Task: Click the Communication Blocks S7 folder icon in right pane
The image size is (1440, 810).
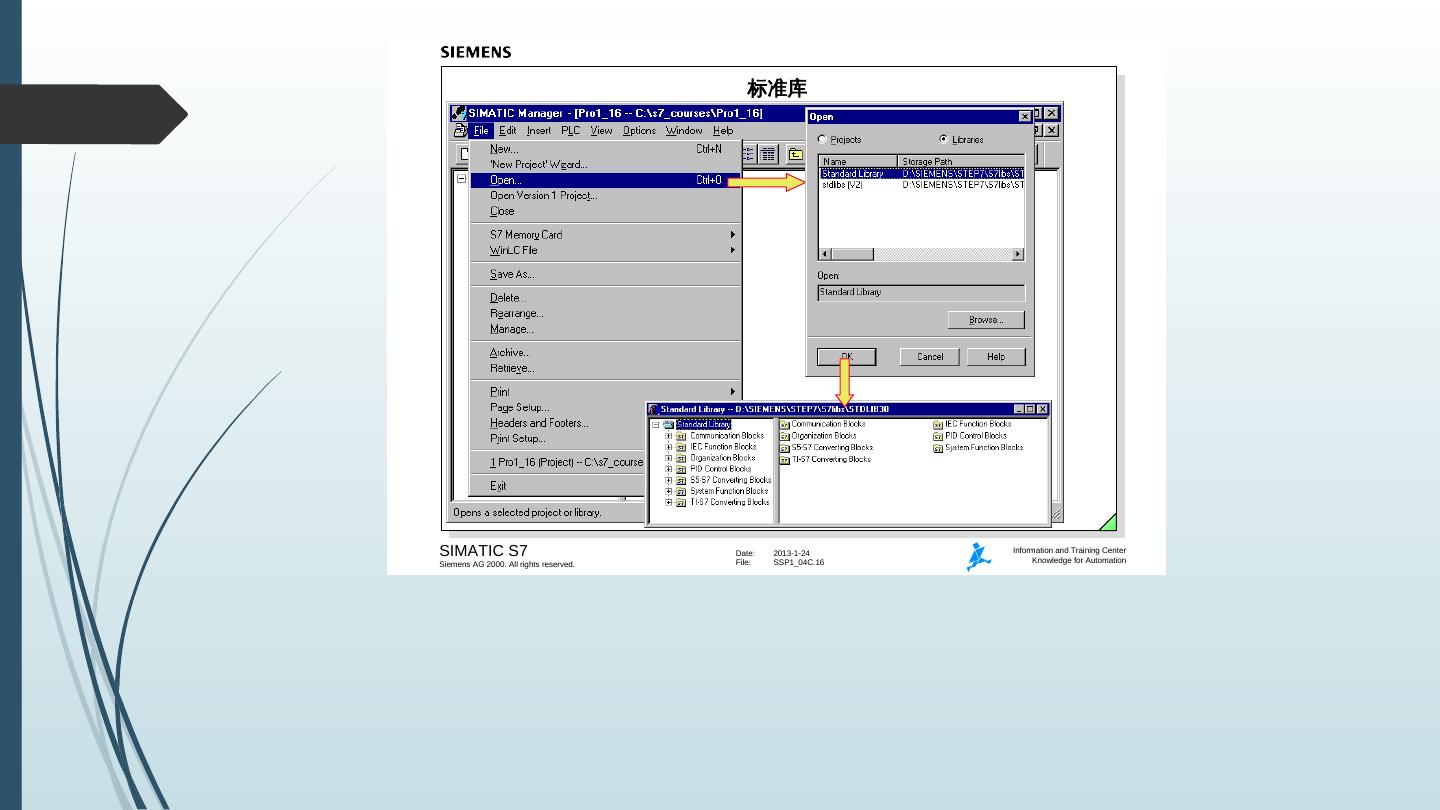Action: 785,425
